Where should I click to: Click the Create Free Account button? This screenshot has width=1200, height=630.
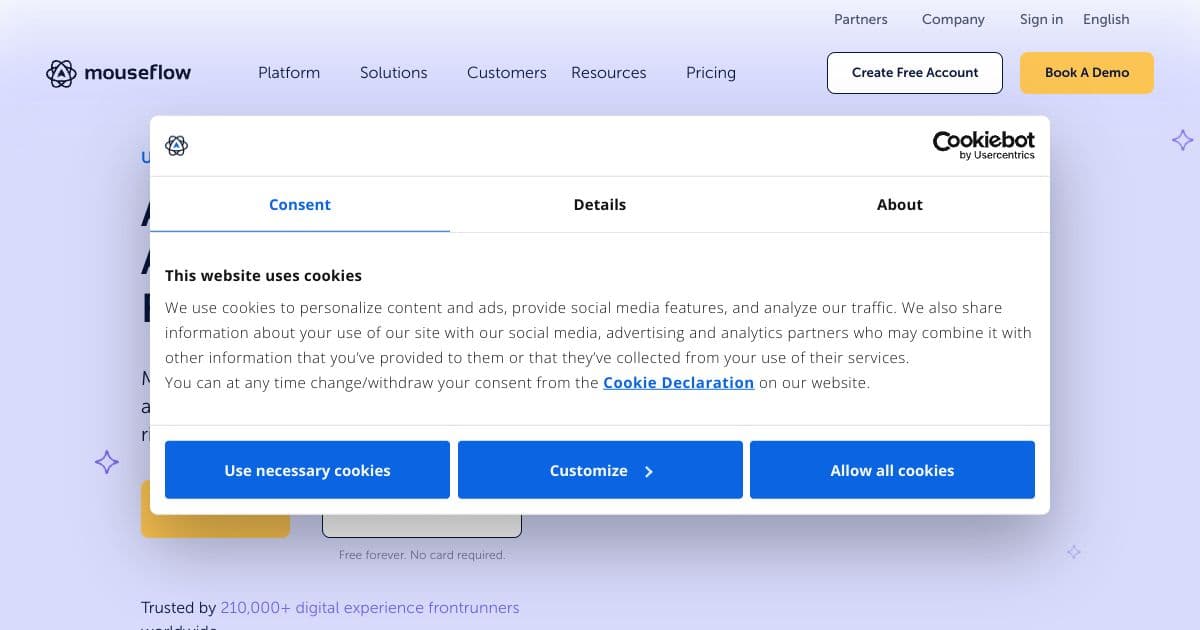(914, 72)
